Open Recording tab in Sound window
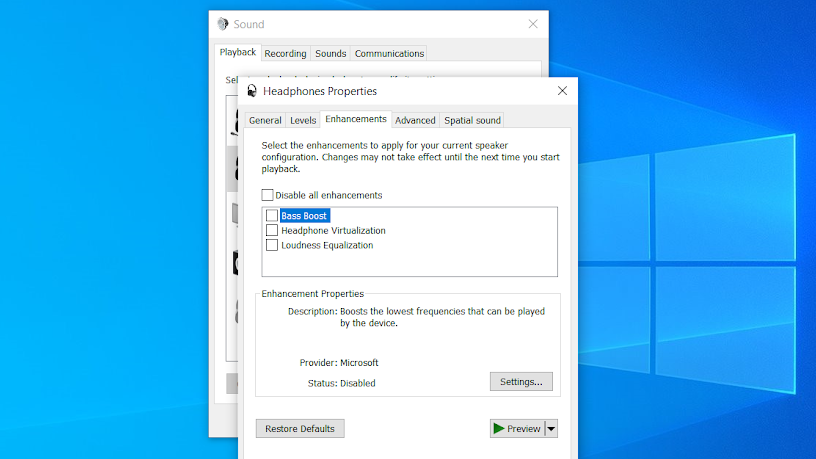This screenshot has height=459, width=816. [x=285, y=54]
